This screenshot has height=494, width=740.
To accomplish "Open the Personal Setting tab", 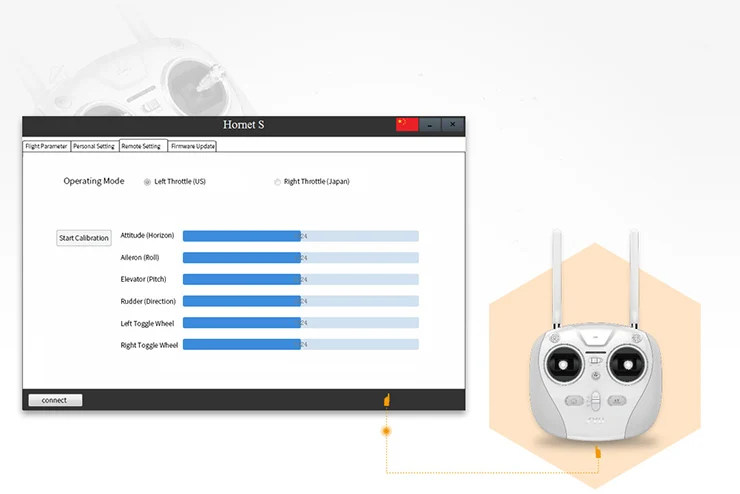I will point(94,146).
